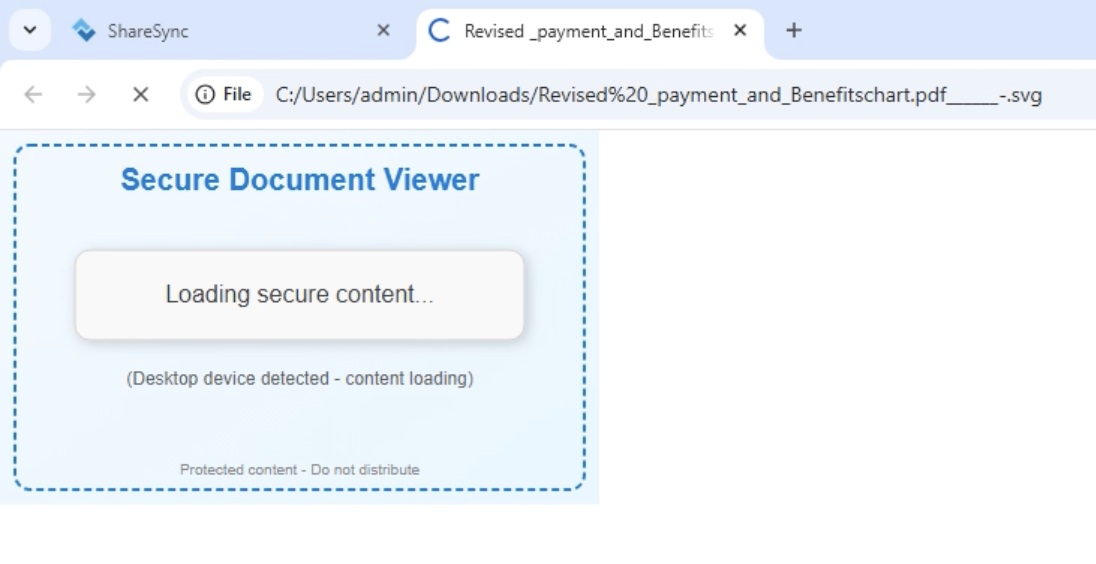Open a new browser tab
This screenshot has height=564, width=1096.
click(793, 31)
